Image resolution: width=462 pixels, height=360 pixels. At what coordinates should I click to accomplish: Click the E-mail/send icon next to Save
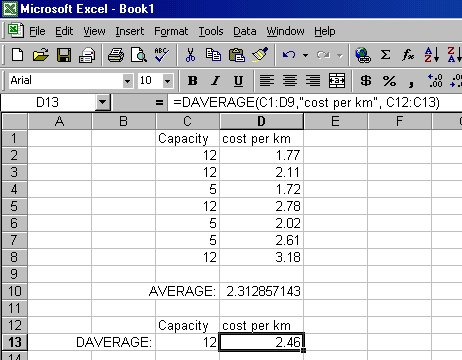[87, 54]
